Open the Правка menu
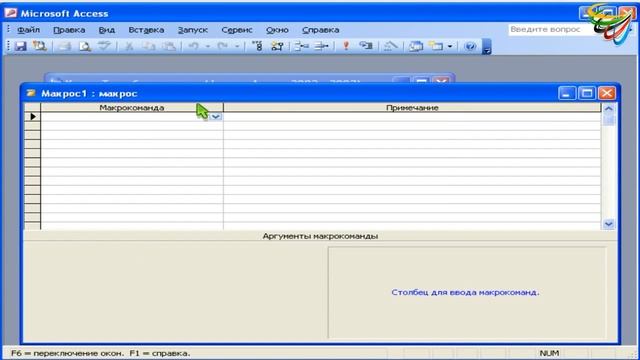The height and width of the screenshot is (360, 640). [x=69, y=30]
